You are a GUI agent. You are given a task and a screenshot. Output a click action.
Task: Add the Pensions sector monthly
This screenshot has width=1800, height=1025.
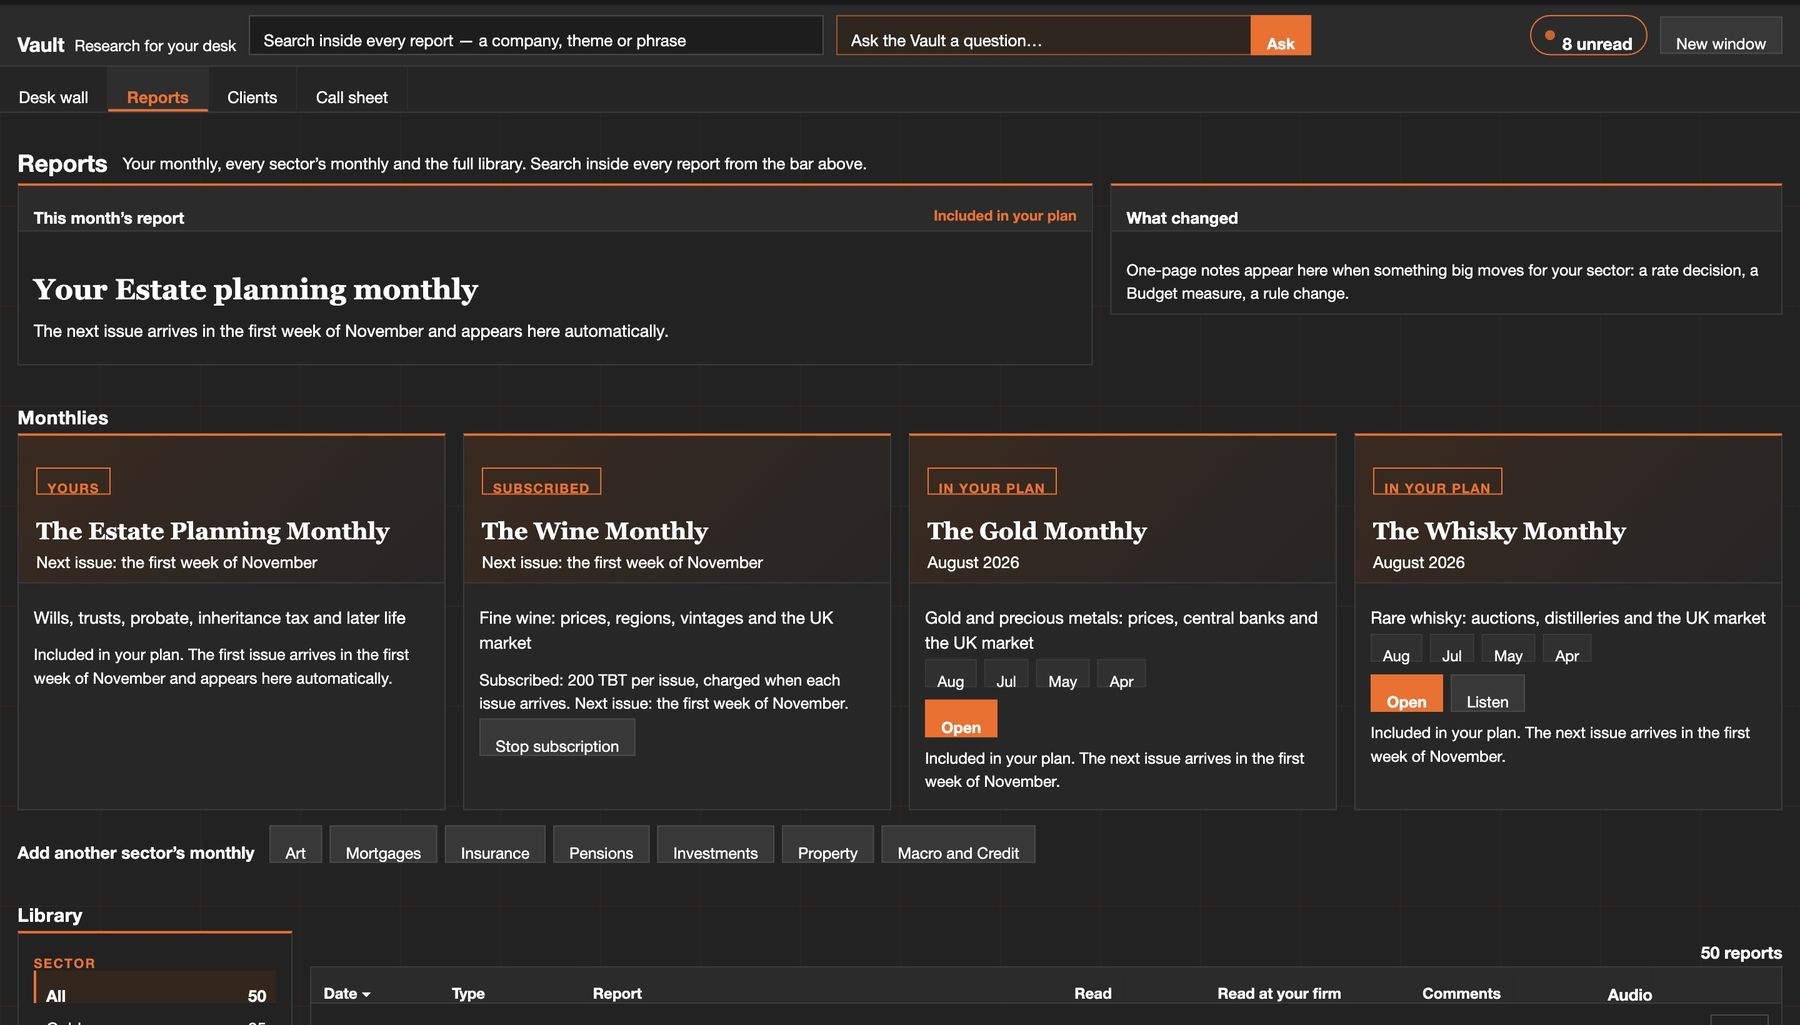[601, 845]
